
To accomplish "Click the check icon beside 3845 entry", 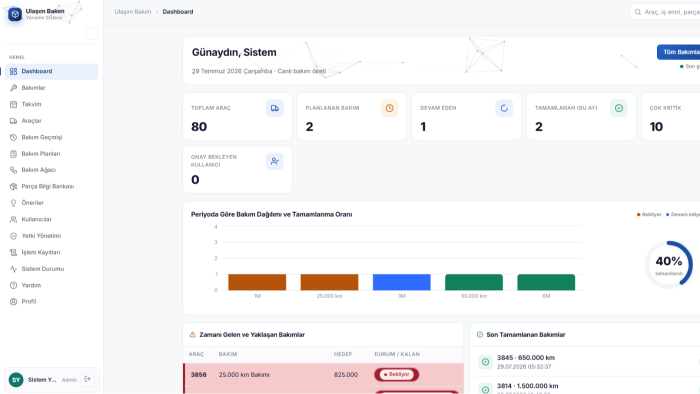I will pyautogui.click(x=485, y=362).
